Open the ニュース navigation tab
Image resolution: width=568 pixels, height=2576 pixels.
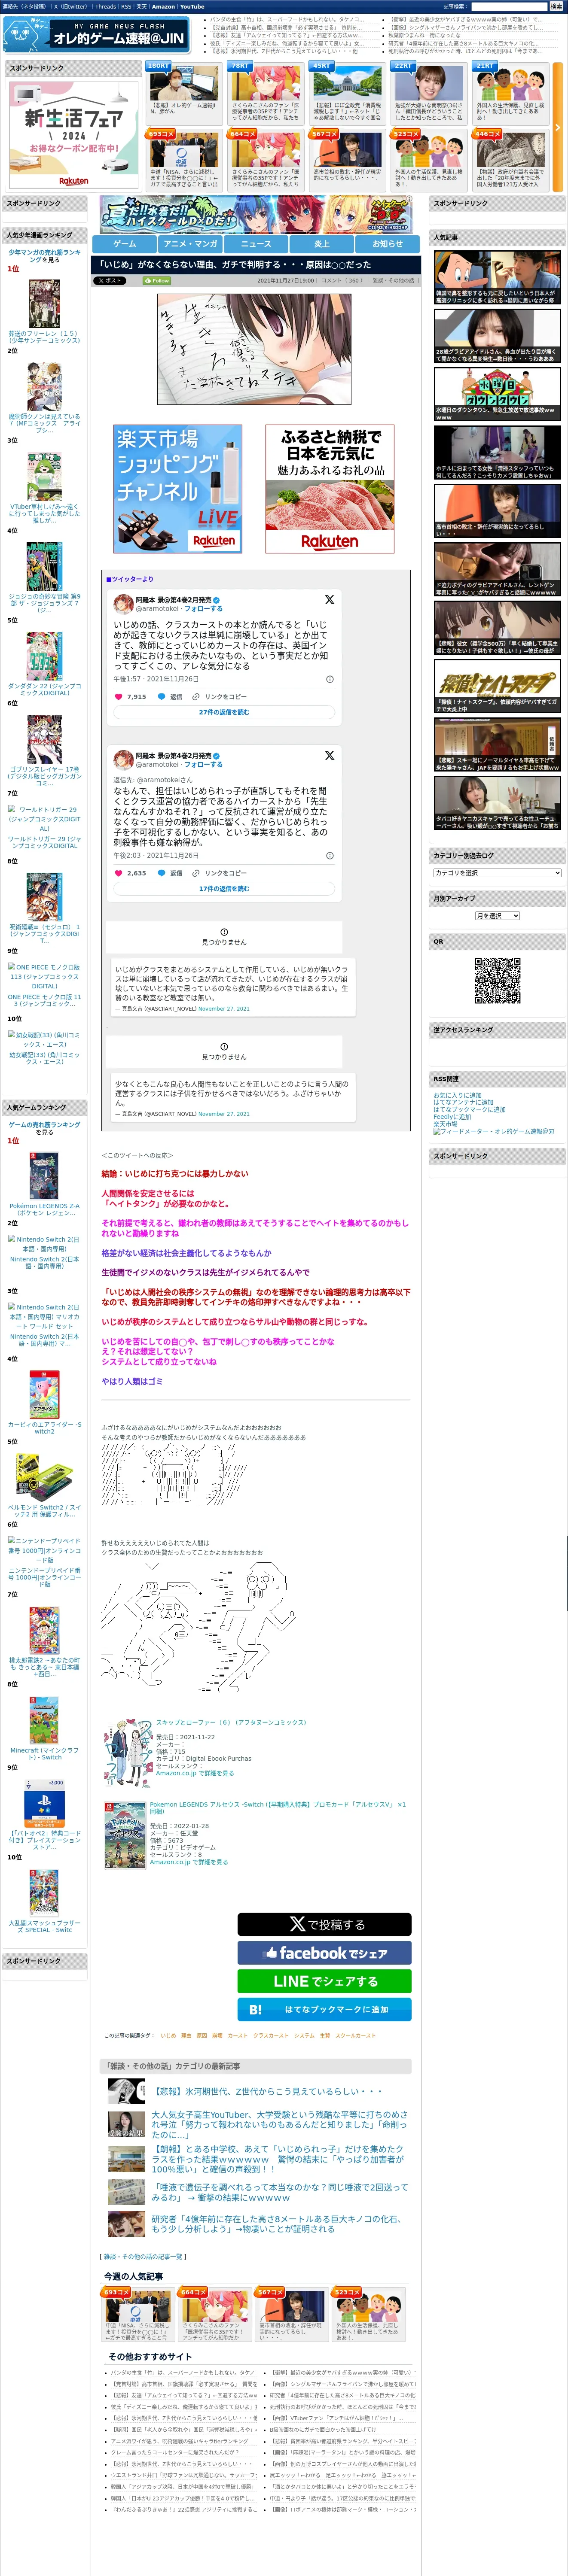tap(256, 243)
